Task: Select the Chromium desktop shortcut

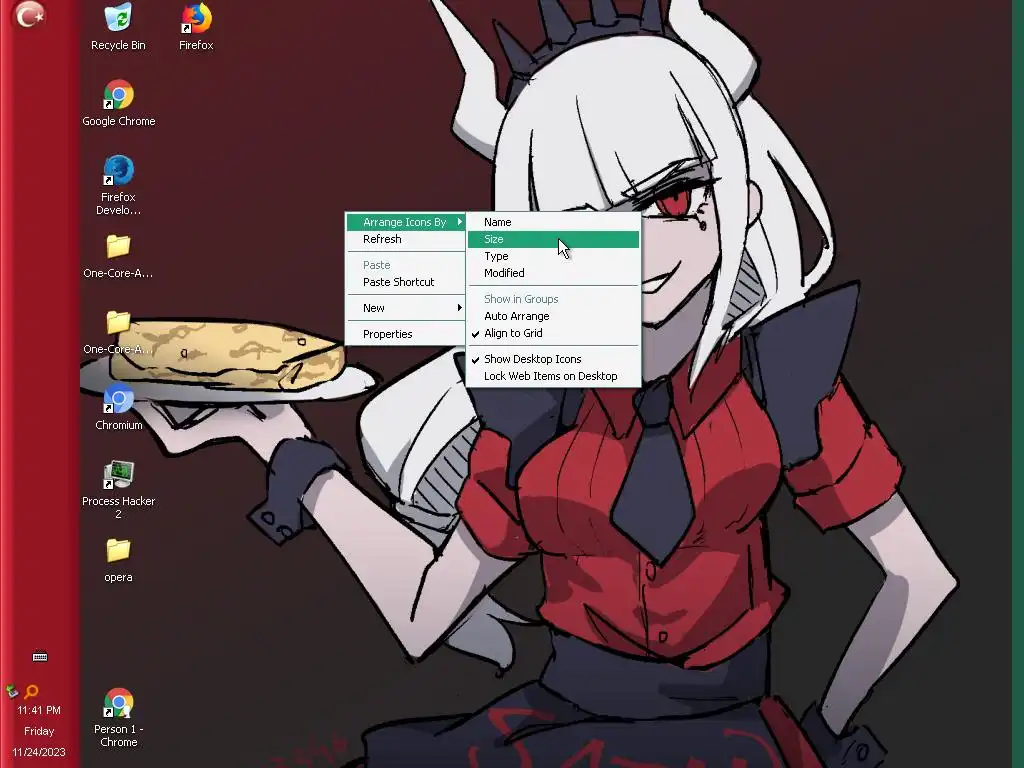Action: click(118, 408)
